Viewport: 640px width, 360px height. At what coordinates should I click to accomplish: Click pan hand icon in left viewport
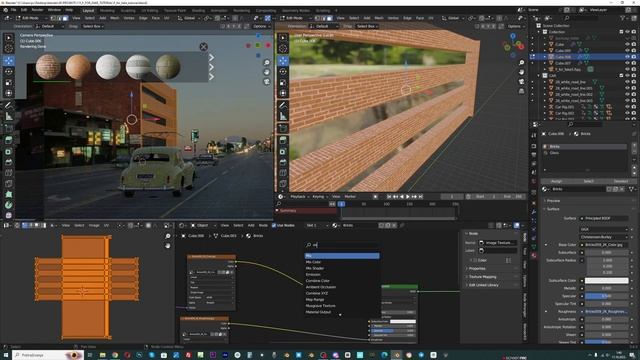click(267, 72)
